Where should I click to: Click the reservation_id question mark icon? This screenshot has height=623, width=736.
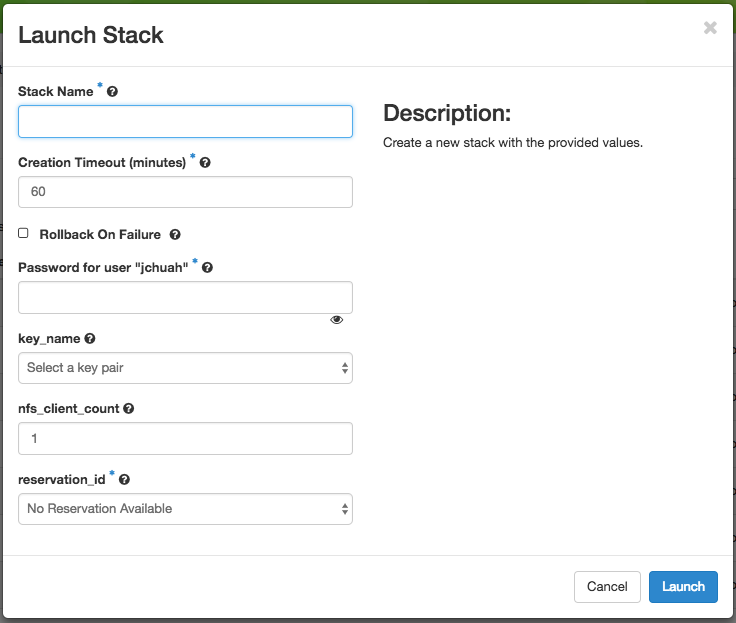(x=124, y=479)
